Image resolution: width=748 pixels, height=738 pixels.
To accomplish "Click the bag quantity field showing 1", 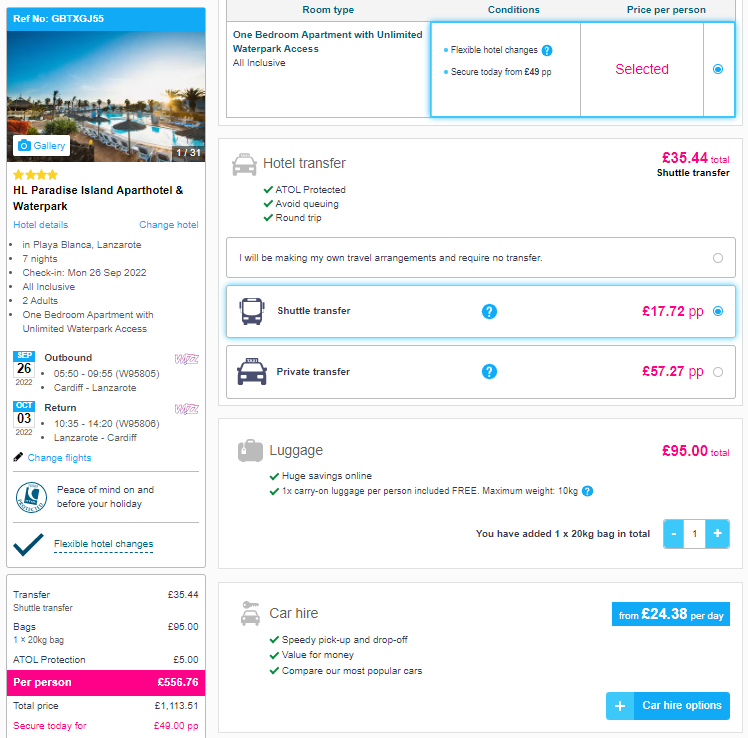I will pyautogui.click(x=695, y=534).
